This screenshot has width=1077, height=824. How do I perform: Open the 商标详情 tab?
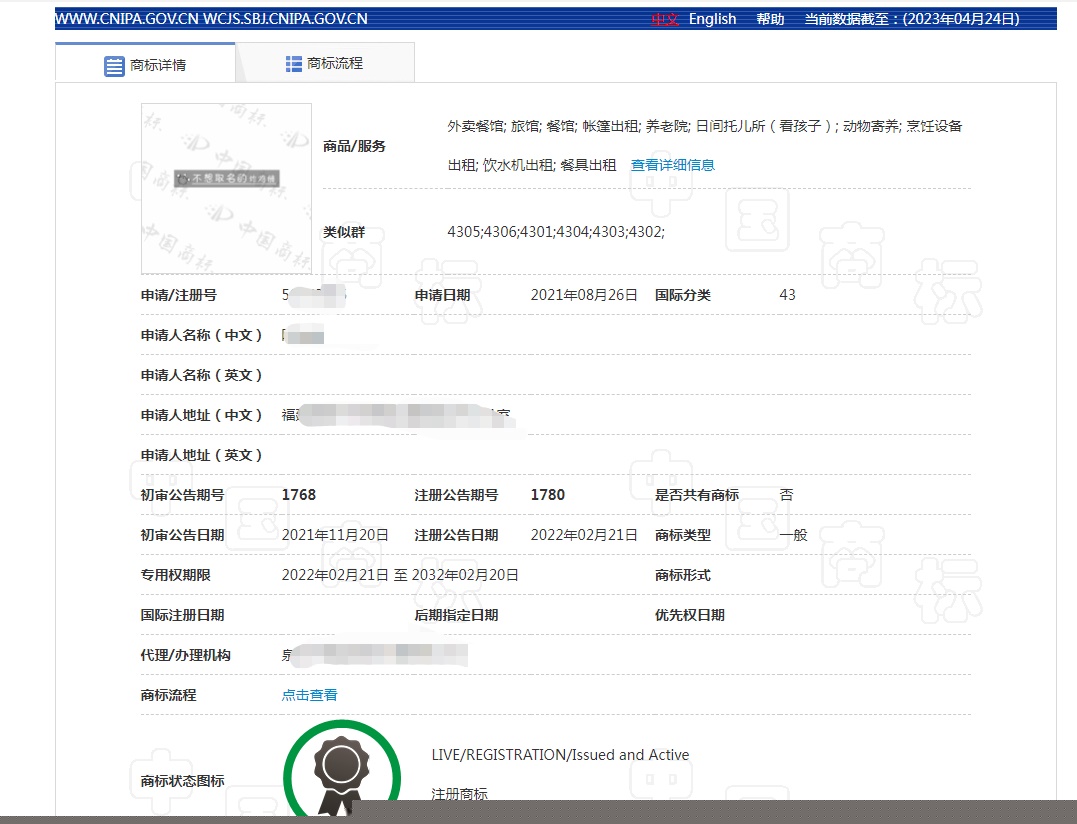tap(145, 64)
